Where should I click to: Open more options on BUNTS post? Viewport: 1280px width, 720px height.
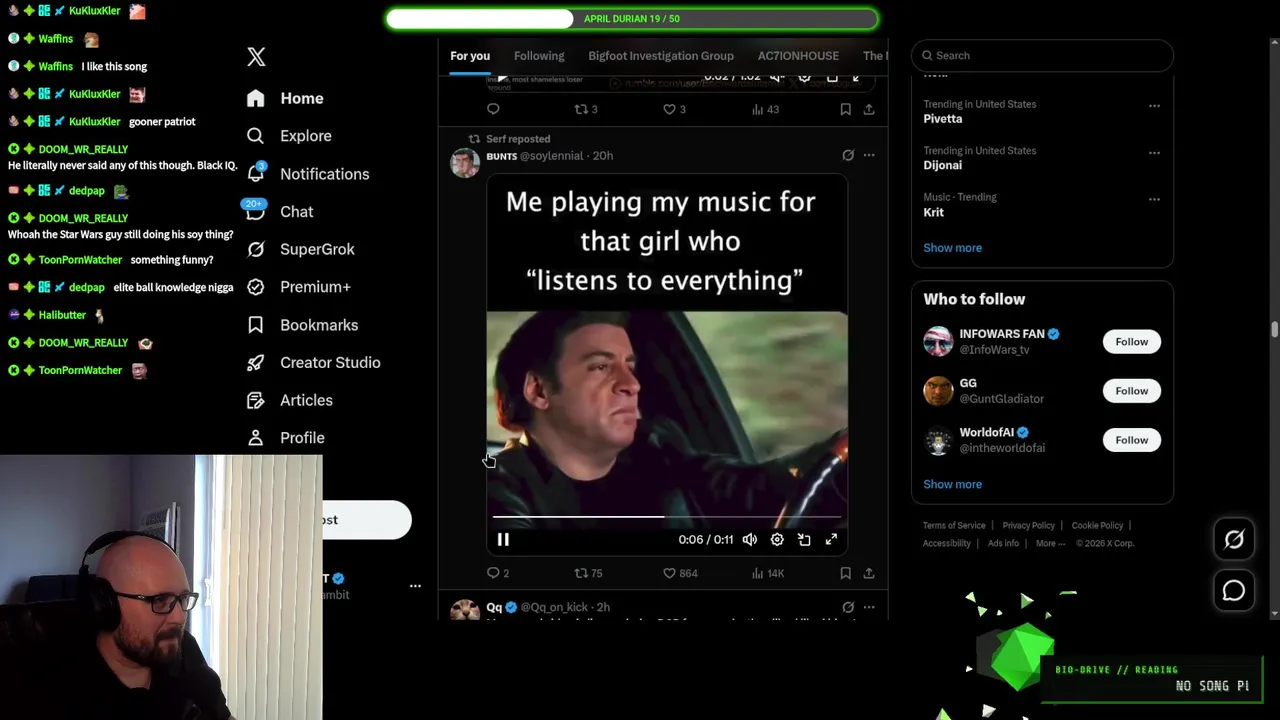869,156
